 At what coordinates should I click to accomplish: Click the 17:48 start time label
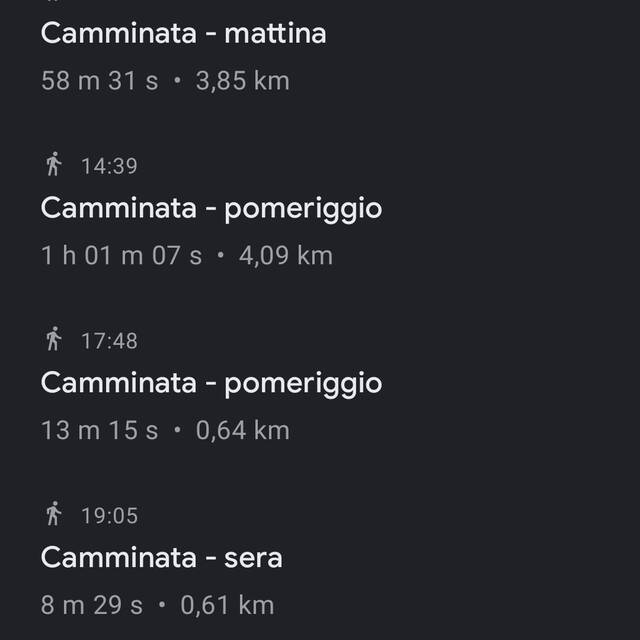click(109, 341)
